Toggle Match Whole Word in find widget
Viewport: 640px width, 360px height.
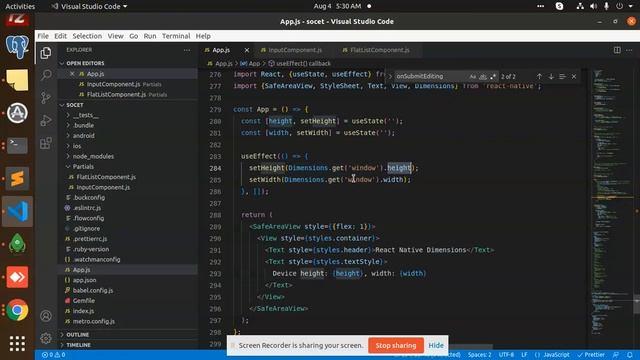(483, 76)
